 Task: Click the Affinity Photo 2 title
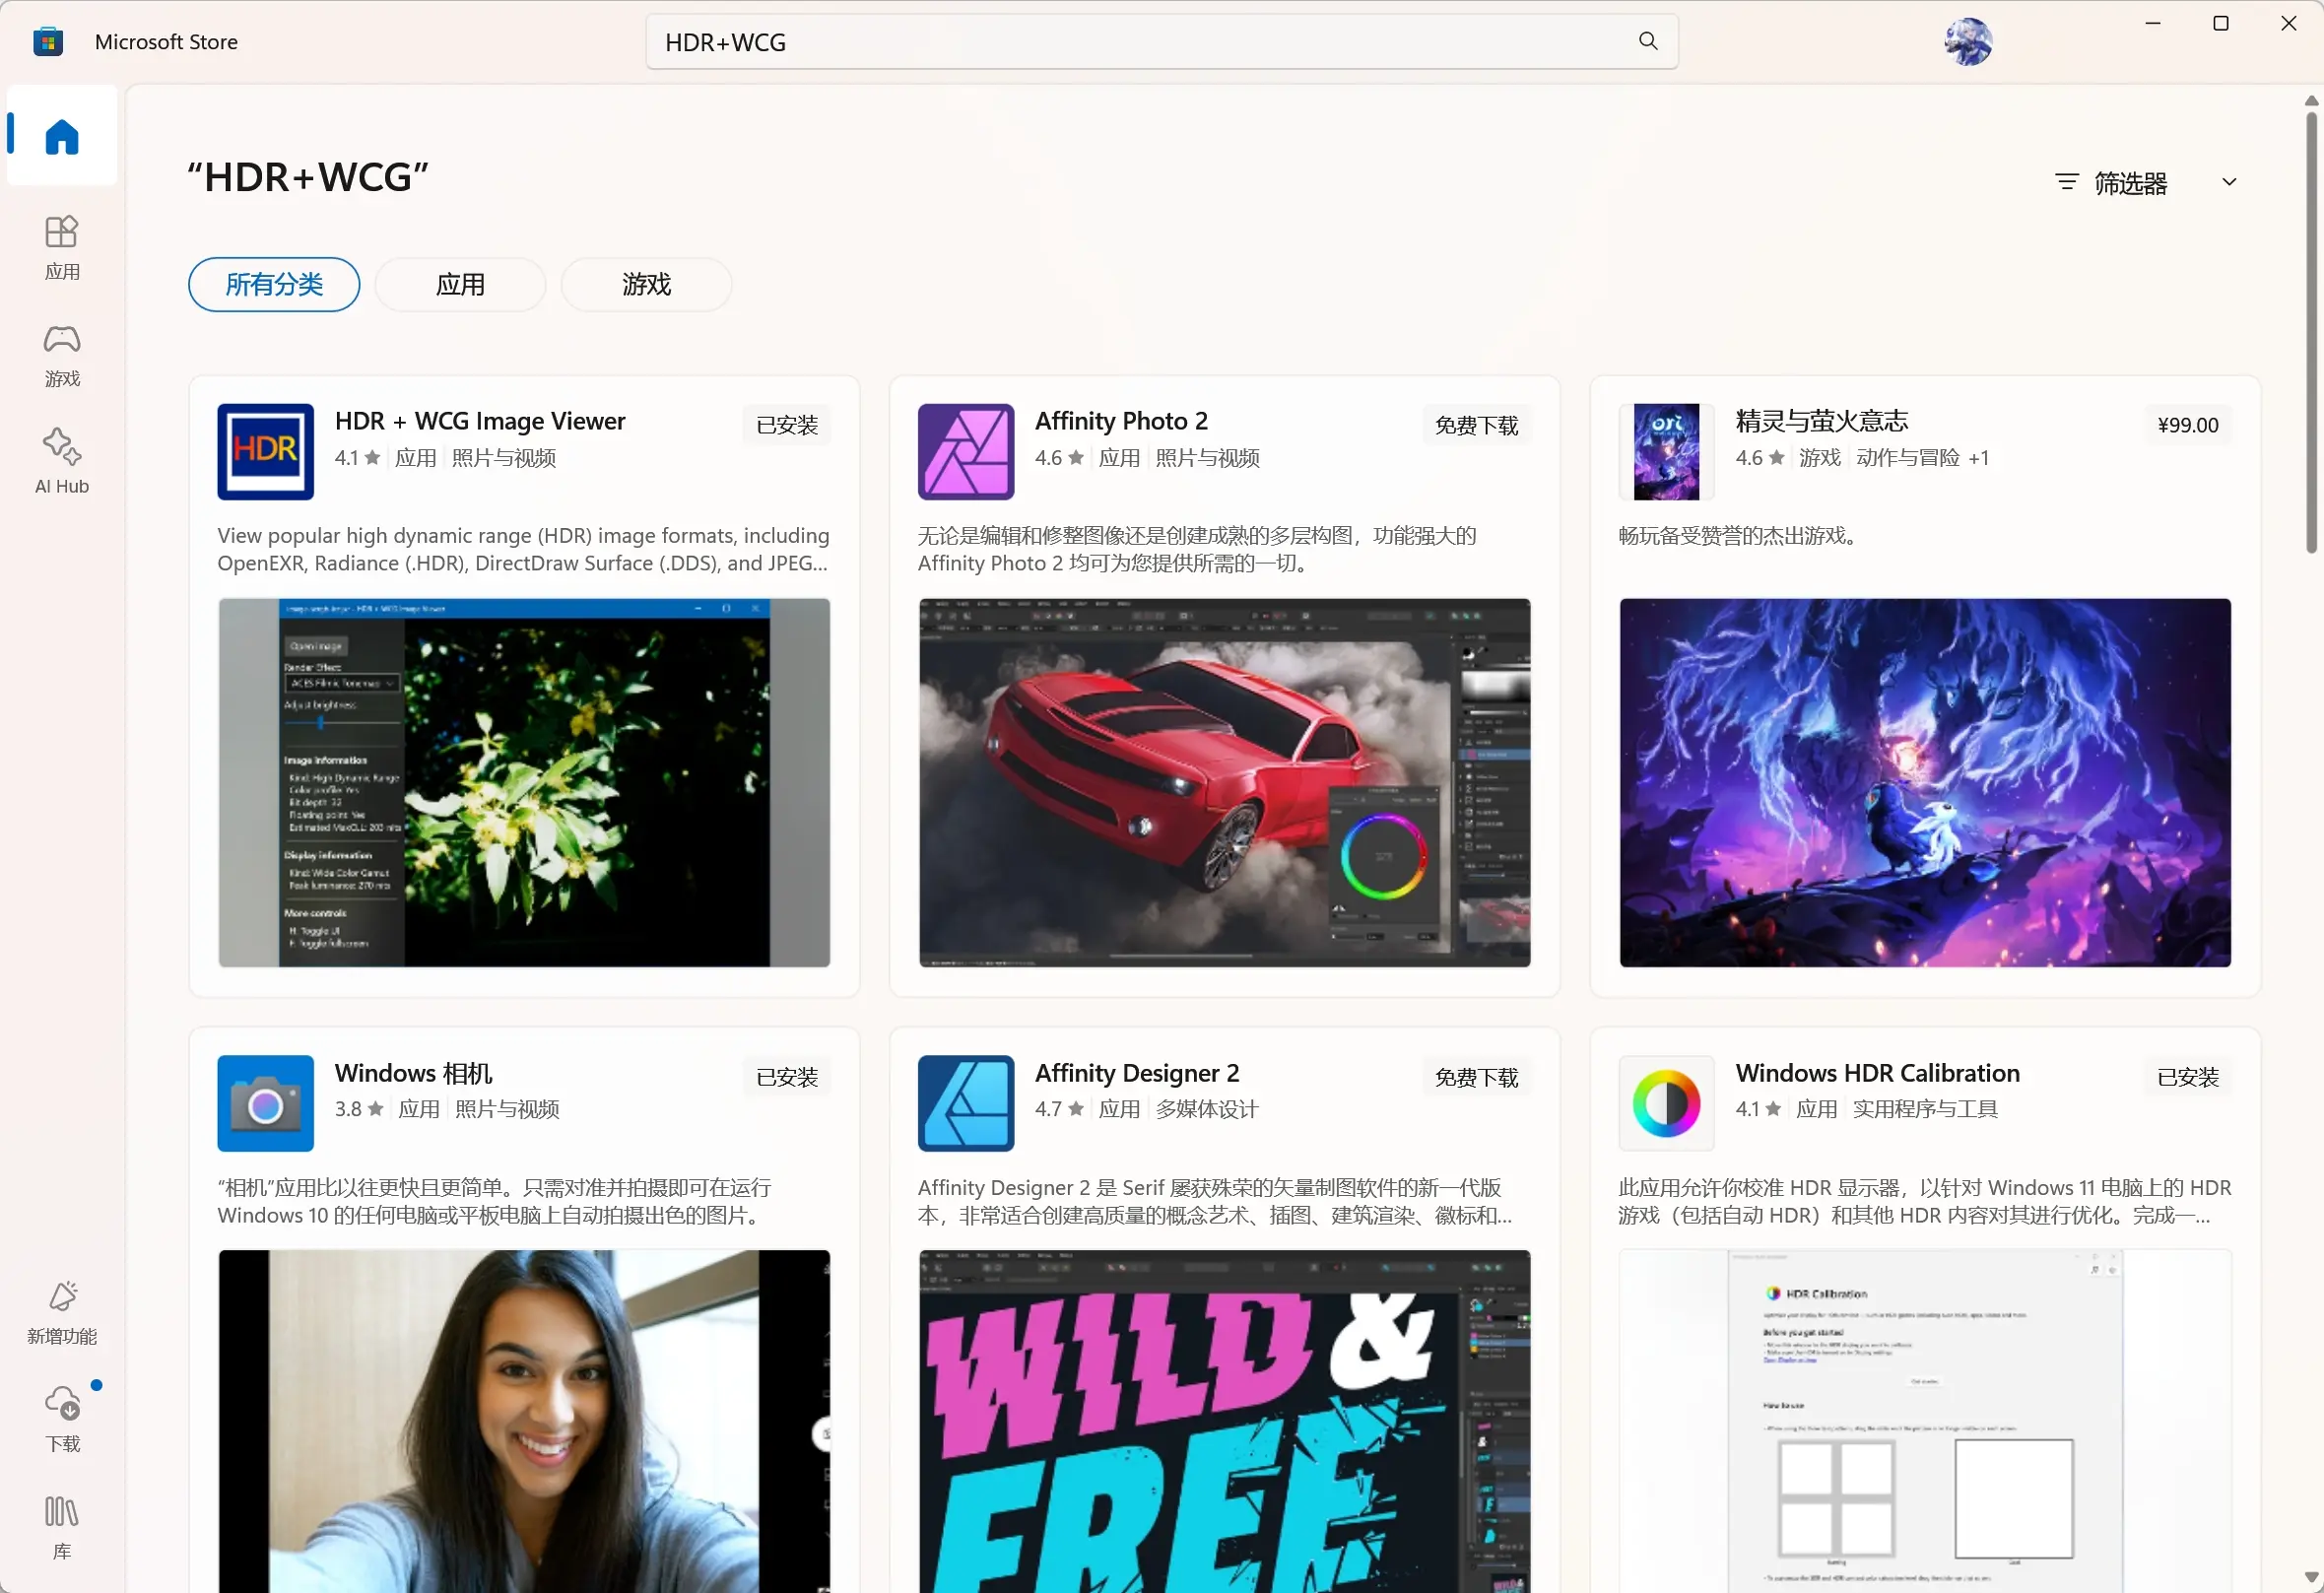1121,421
